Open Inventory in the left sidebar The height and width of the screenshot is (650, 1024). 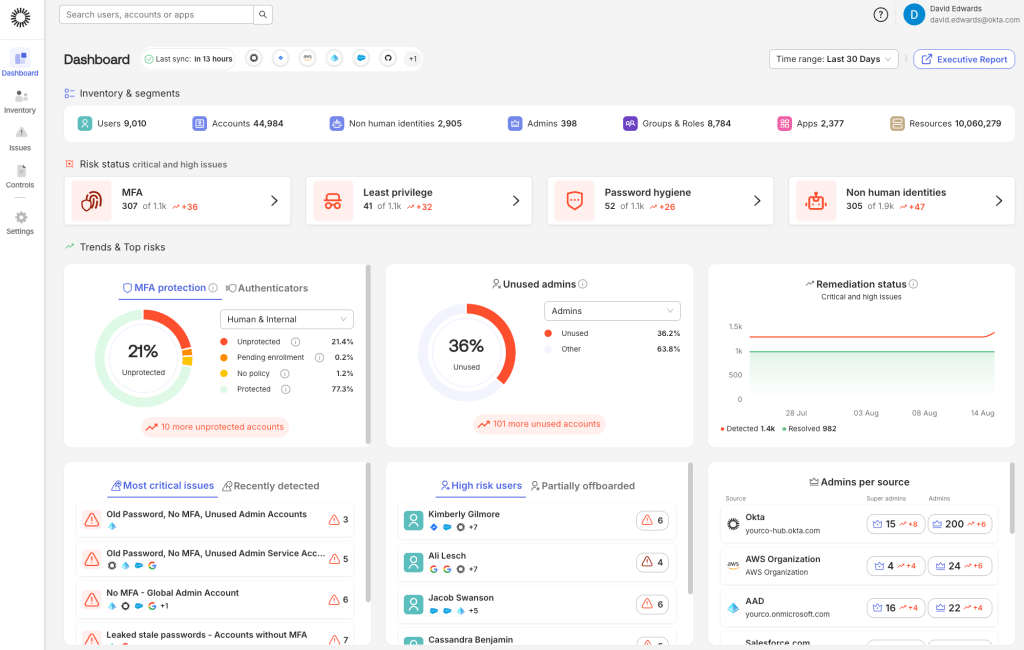(x=20, y=101)
